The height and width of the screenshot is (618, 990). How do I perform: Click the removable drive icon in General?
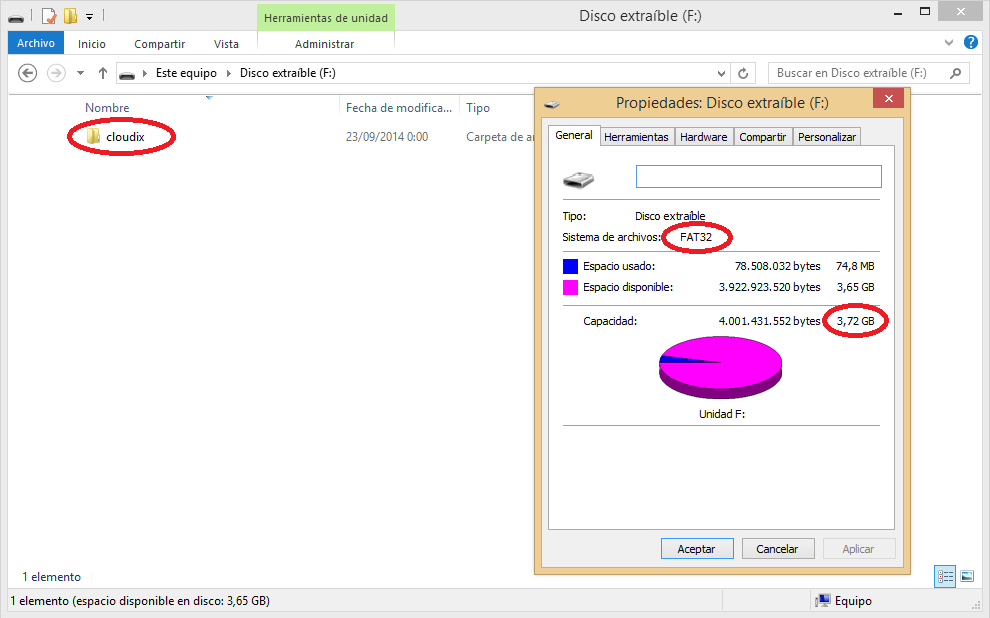point(578,180)
